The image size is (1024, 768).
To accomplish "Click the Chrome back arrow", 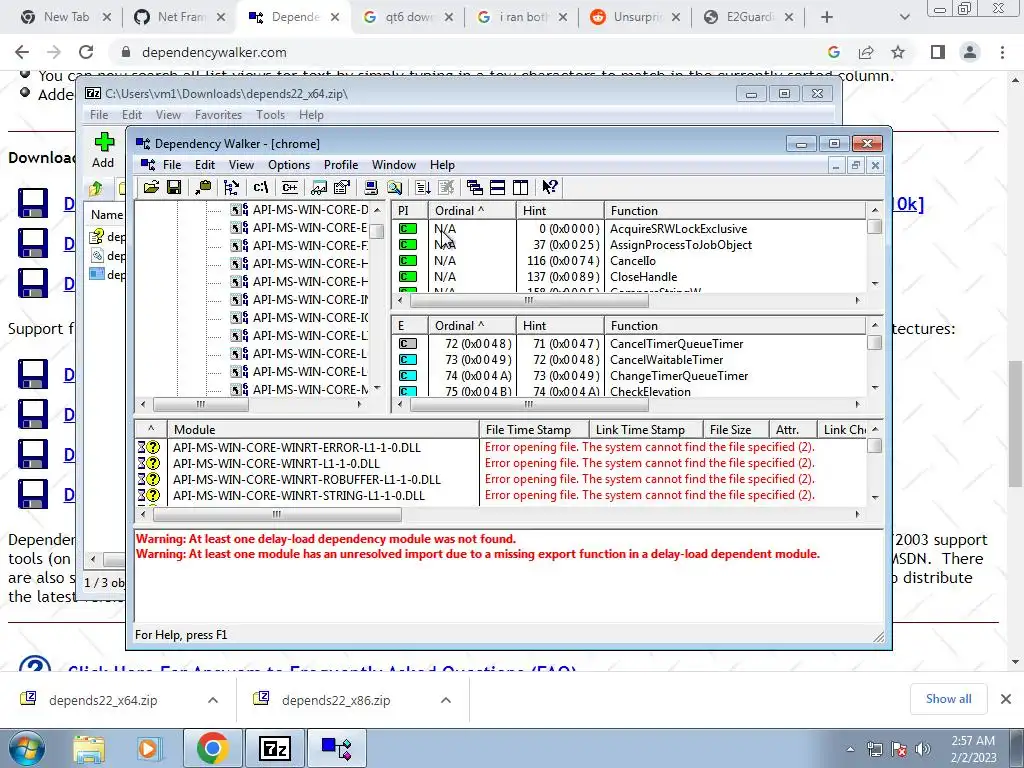I will 22,52.
